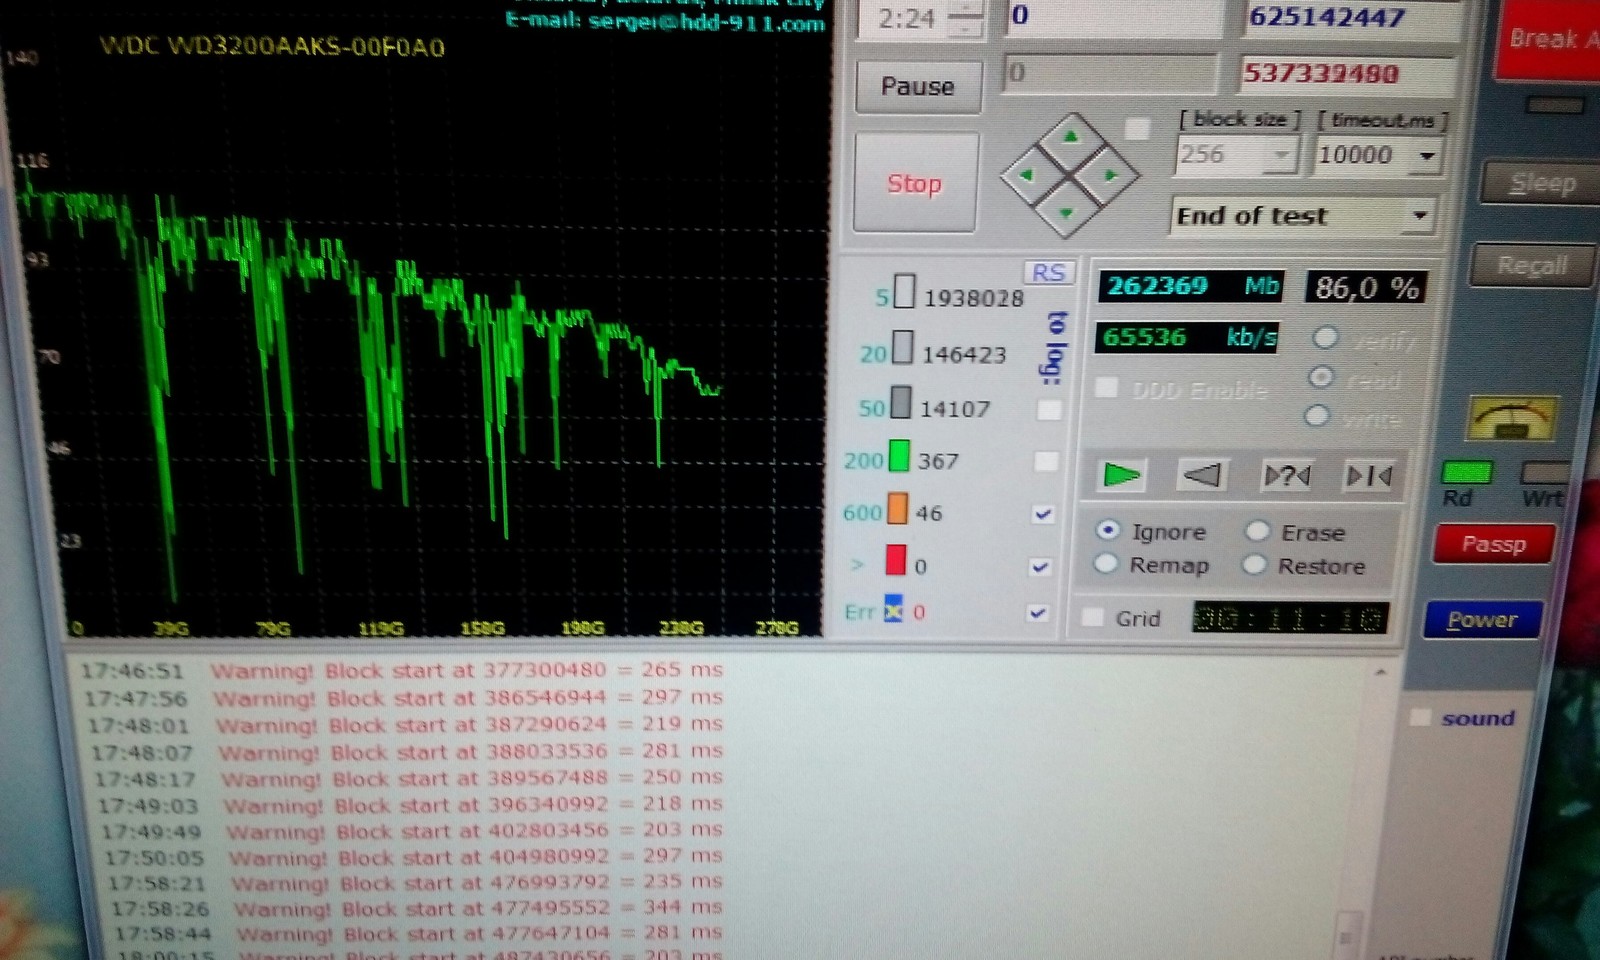Viewport: 1600px width, 960px height.
Task: Click the elapsed time digital counter
Action: click(x=1290, y=618)
